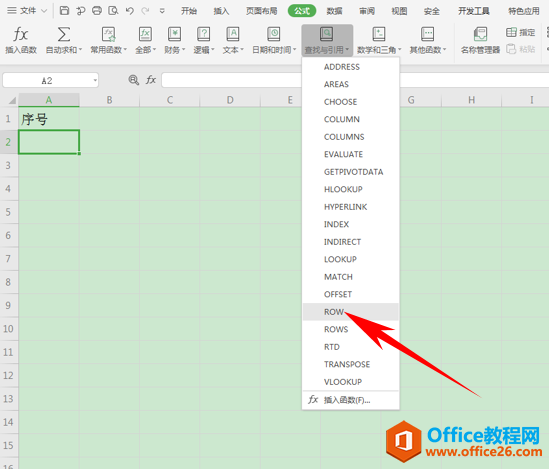The image size is (549, 469).
Task: Open the Logical functions icon
Action: pyautogui.click(x=203, y=34)
